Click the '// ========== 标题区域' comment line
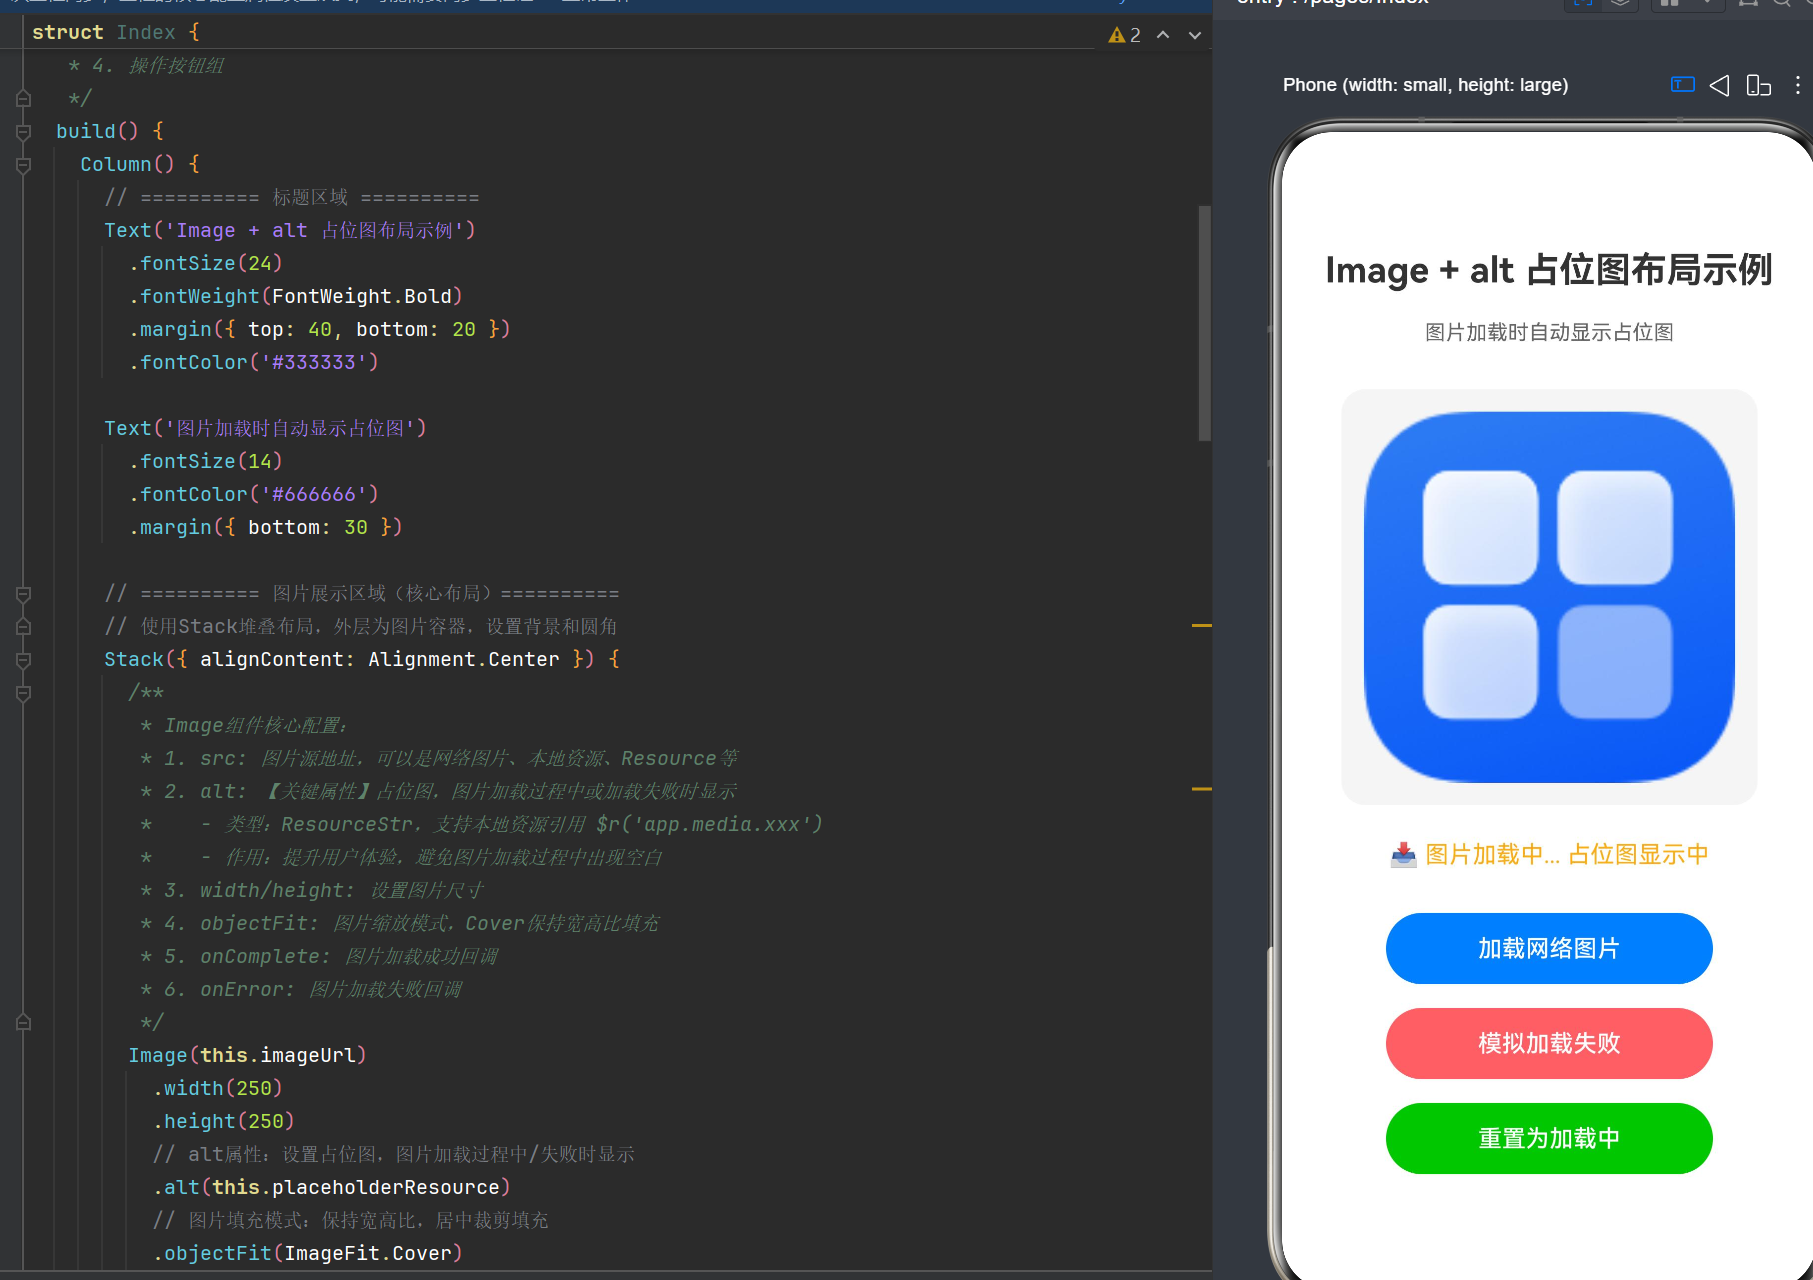 [x=292, y=198]
